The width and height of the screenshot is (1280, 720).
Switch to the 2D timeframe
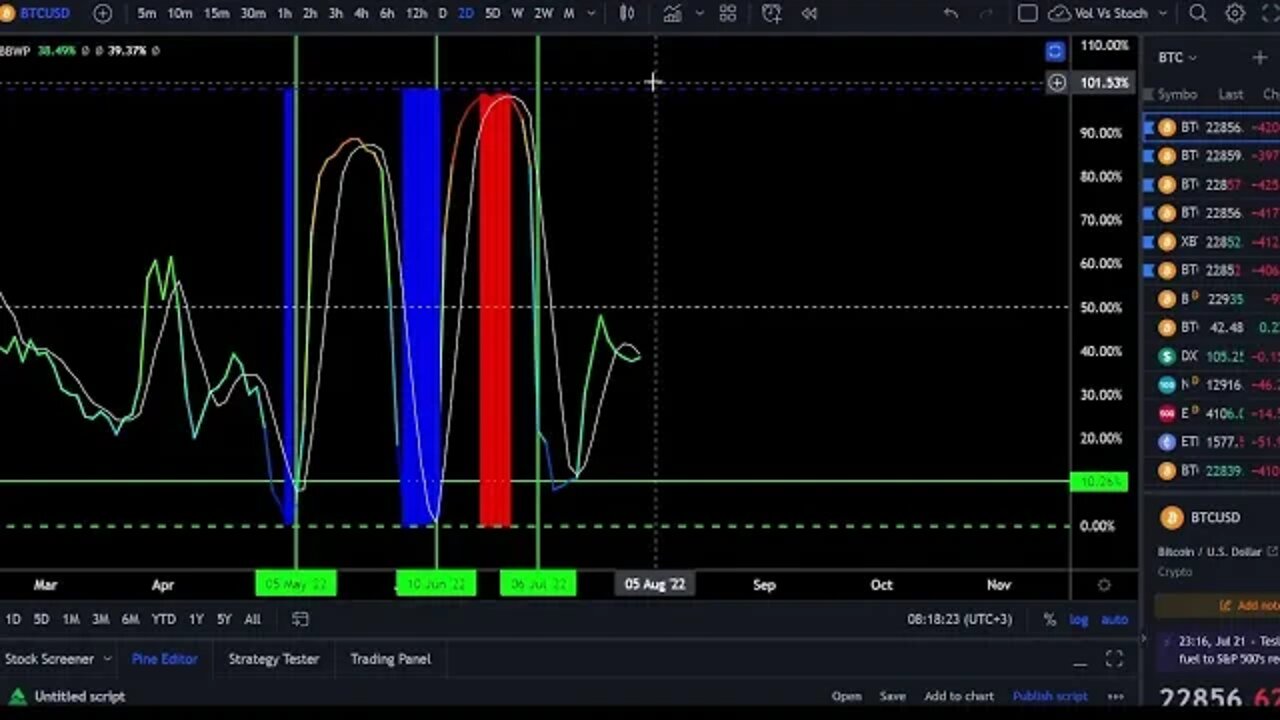(465, 13)
